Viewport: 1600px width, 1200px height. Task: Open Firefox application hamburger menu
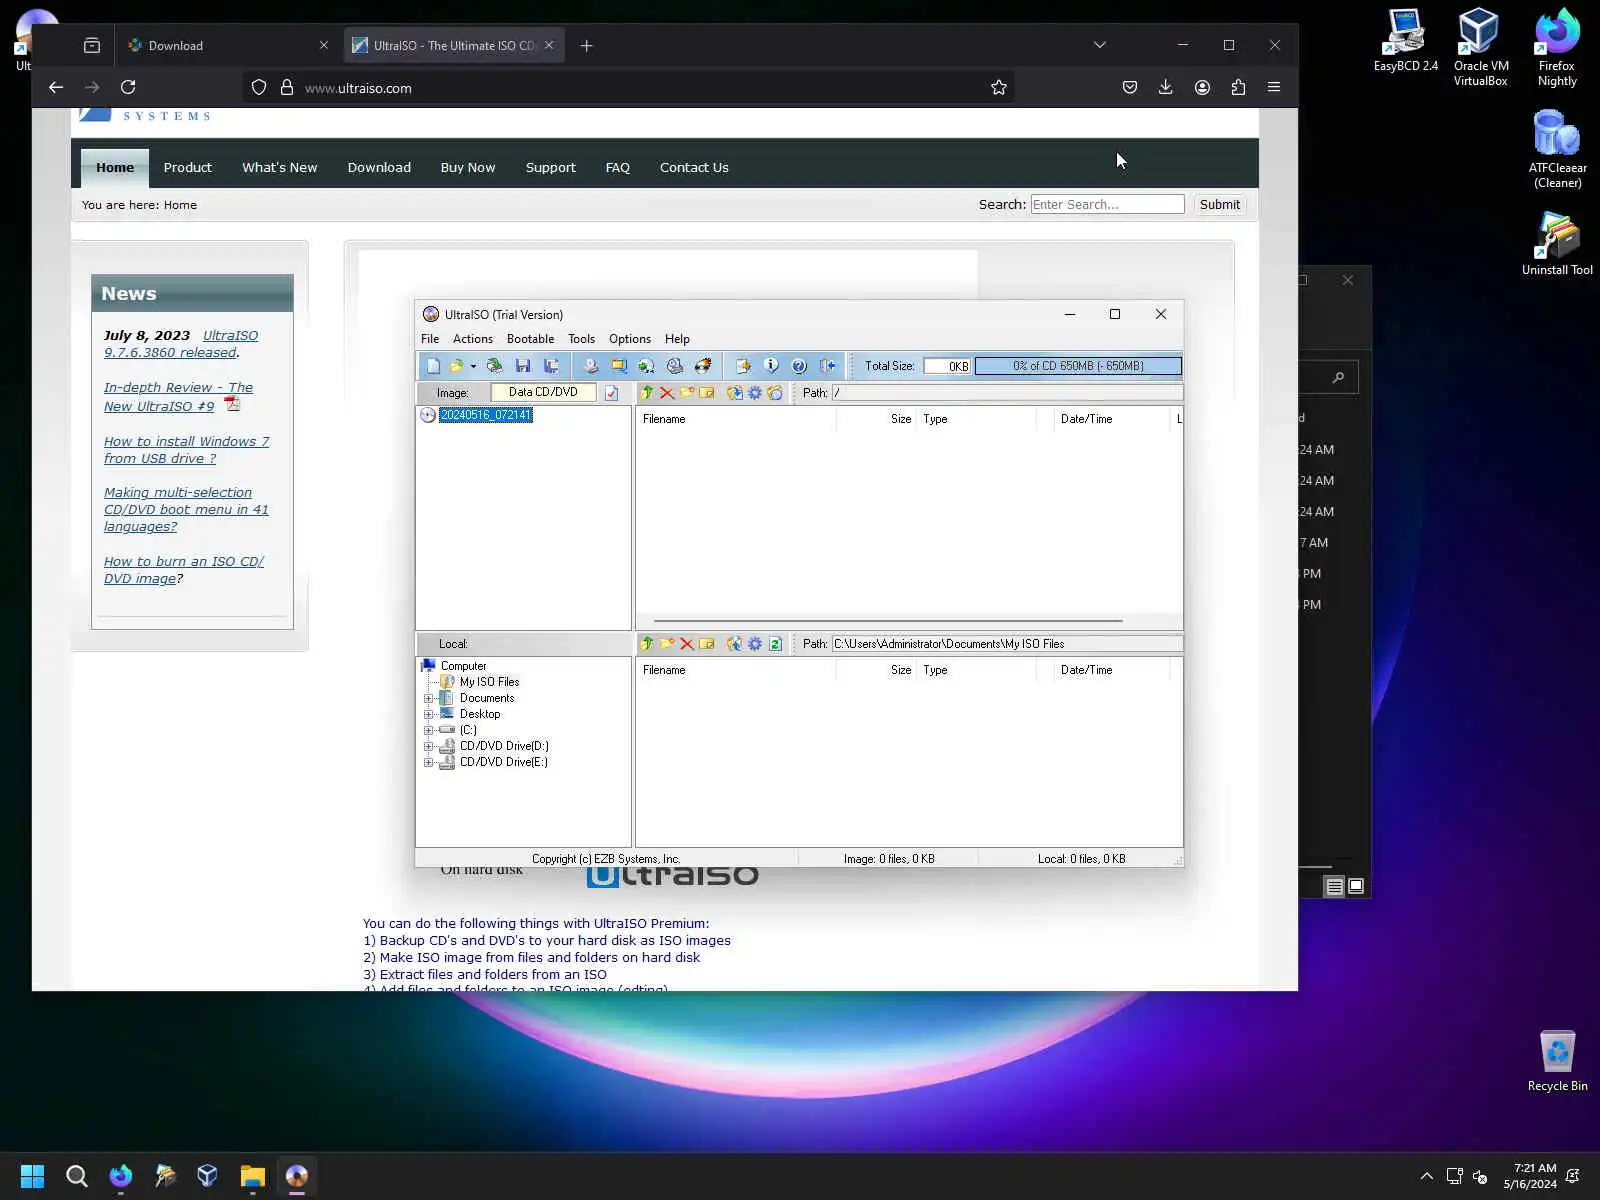tap(1274, 88)
